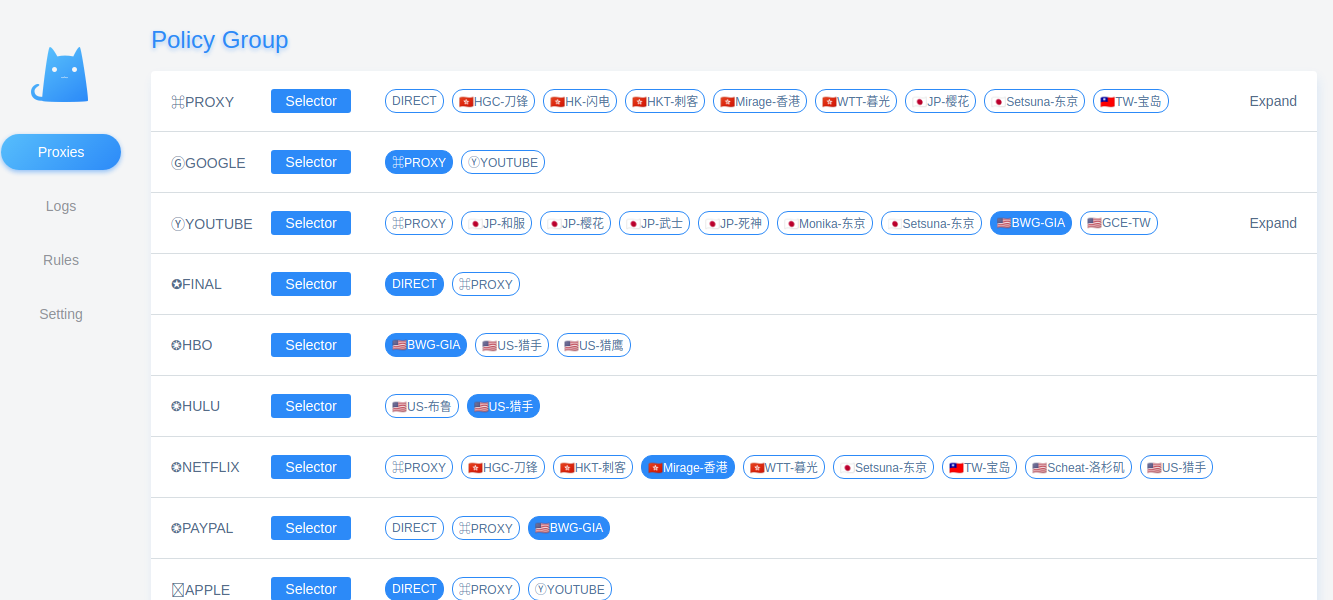Select YOUTUBE in the APPLE group

coord(570,589)
